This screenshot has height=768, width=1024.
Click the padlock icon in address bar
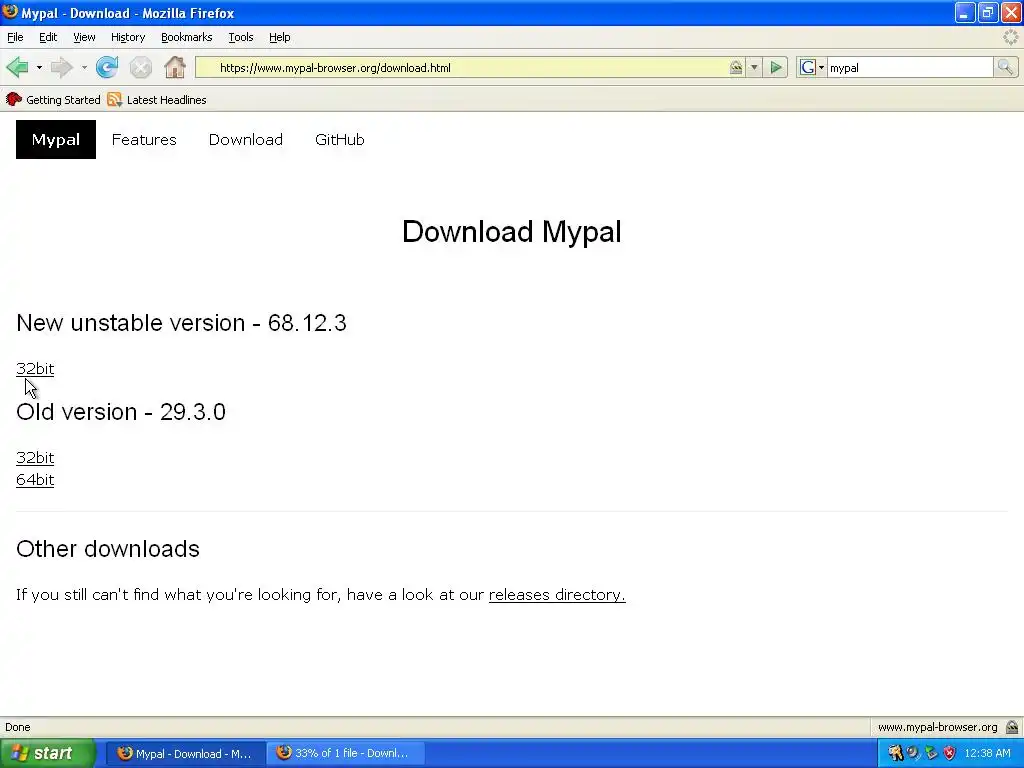(x=736, y=67)
